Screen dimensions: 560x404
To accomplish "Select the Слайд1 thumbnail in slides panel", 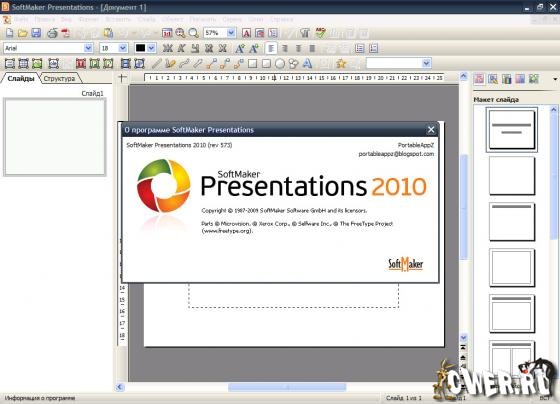I will 55,137.
